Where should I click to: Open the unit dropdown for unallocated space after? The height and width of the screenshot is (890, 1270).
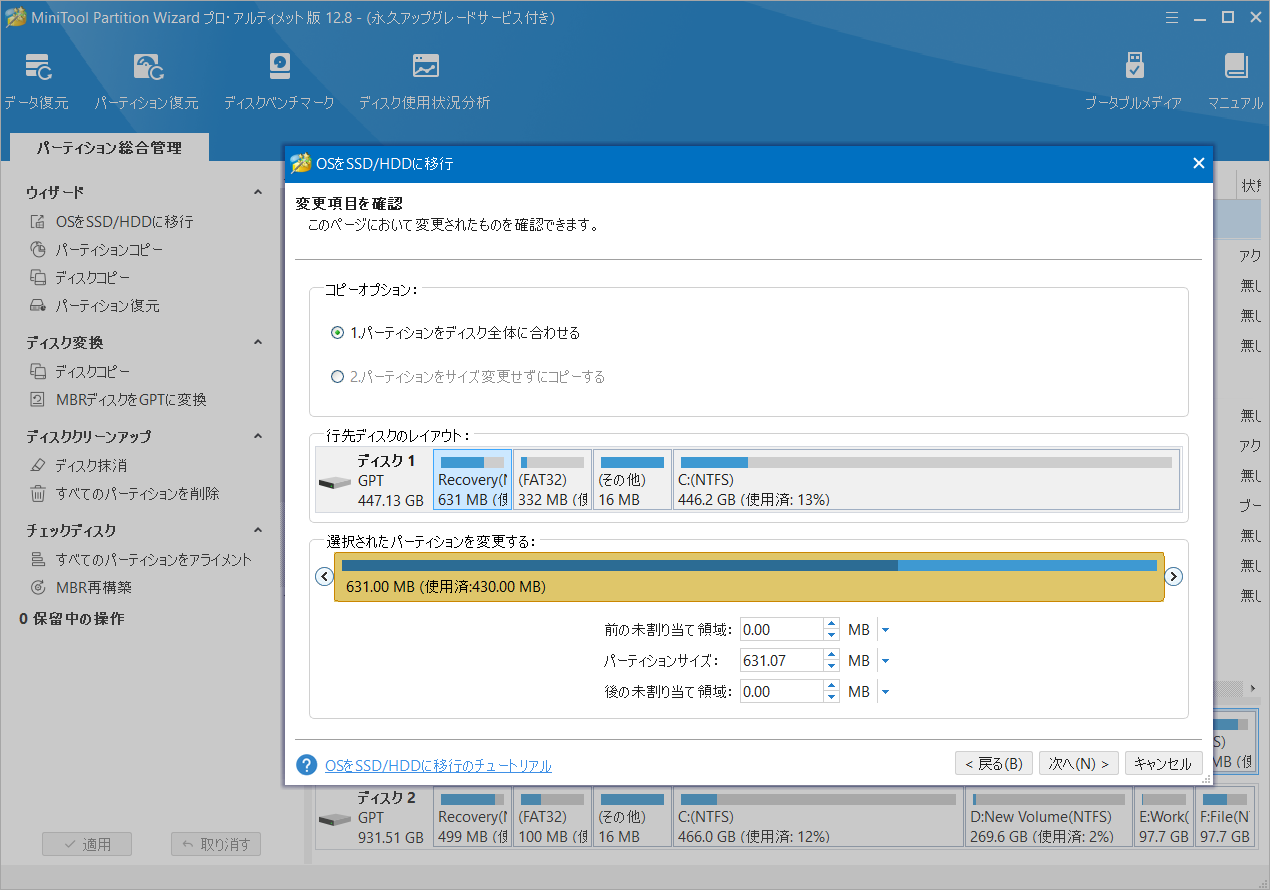[885, 692]
